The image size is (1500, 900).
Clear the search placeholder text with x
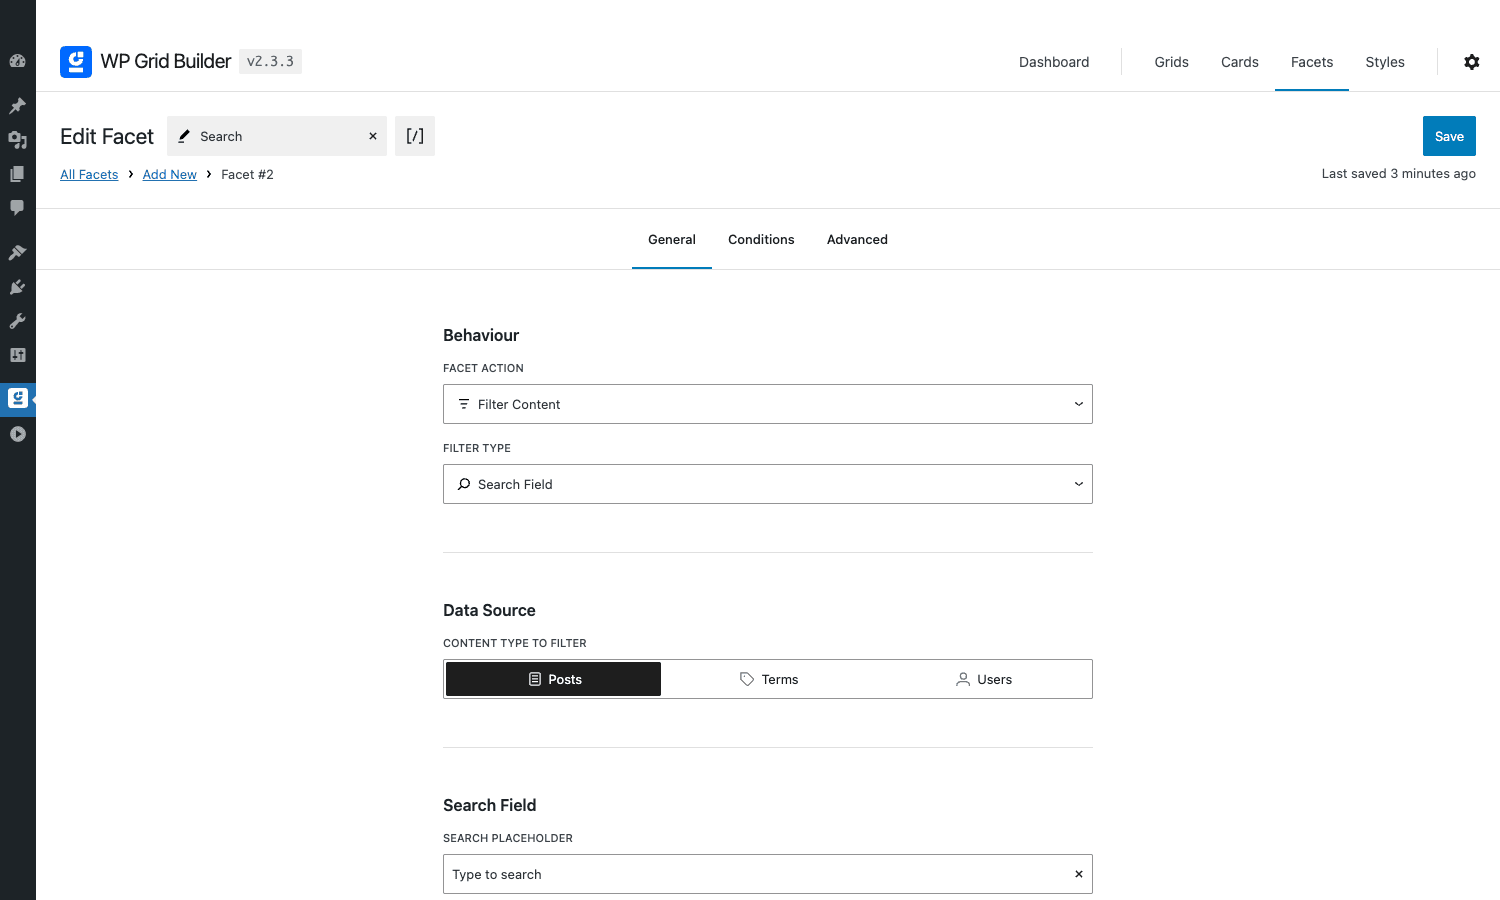point(1079,874)
